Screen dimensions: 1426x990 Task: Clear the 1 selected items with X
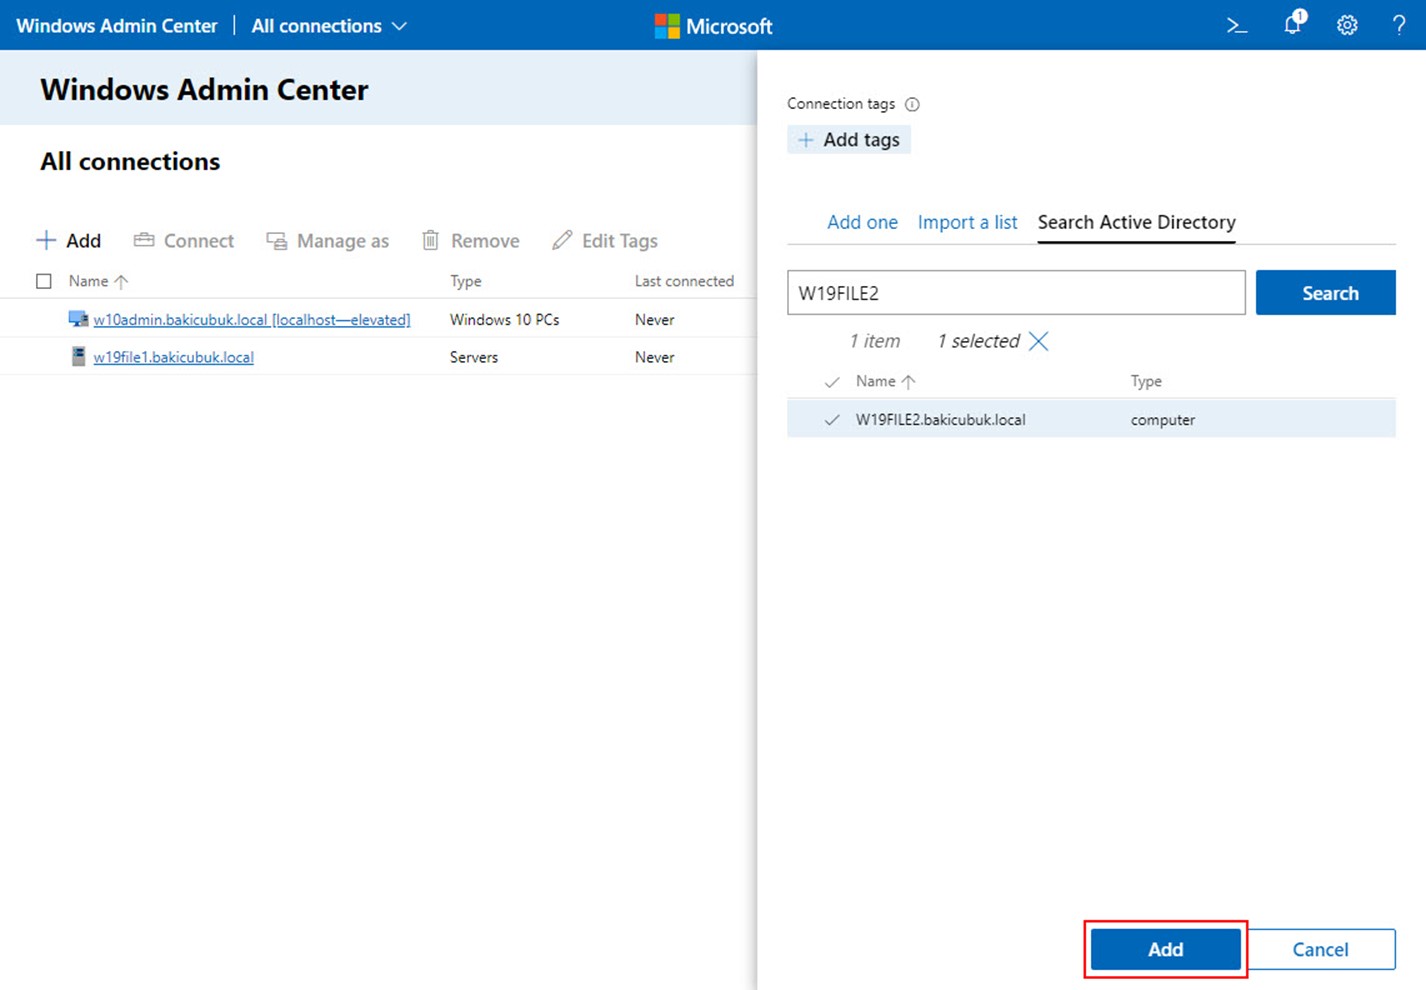pos(1039,341)
